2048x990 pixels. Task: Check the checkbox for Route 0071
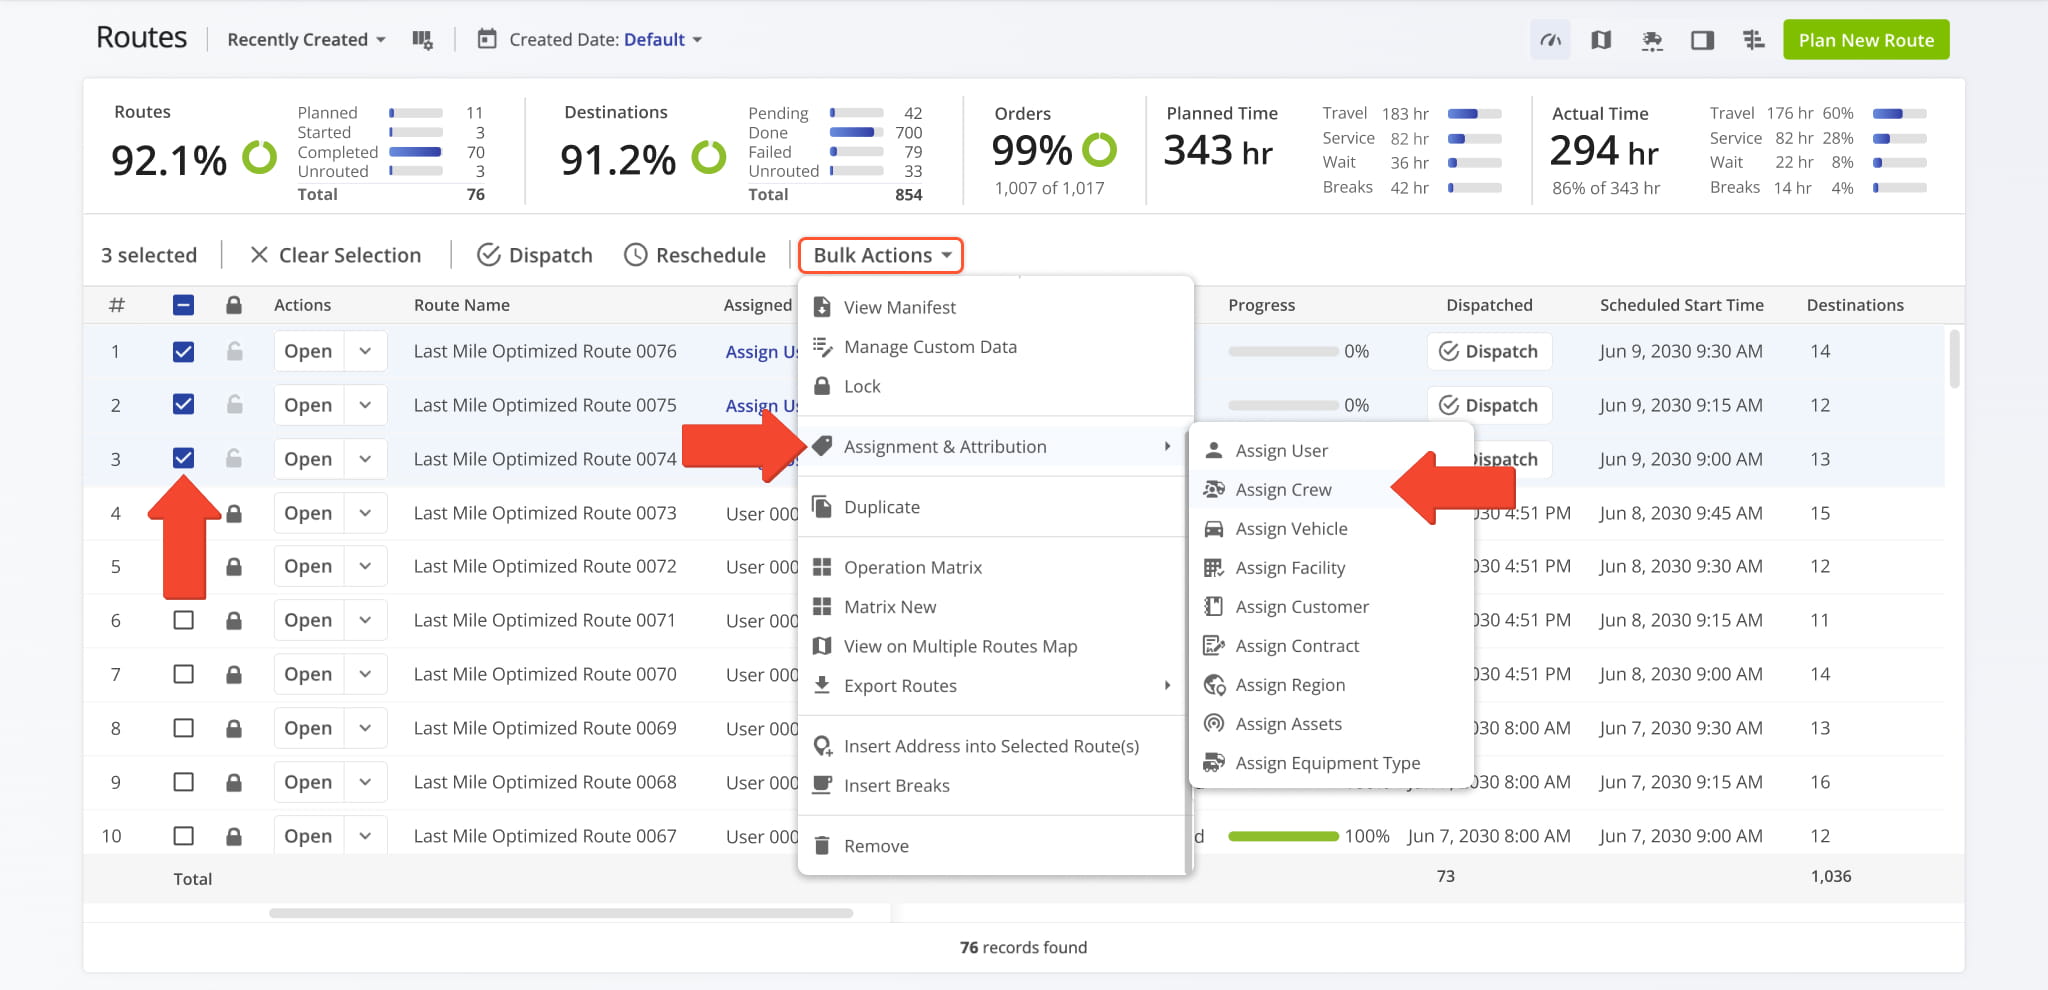pos(183,620)
